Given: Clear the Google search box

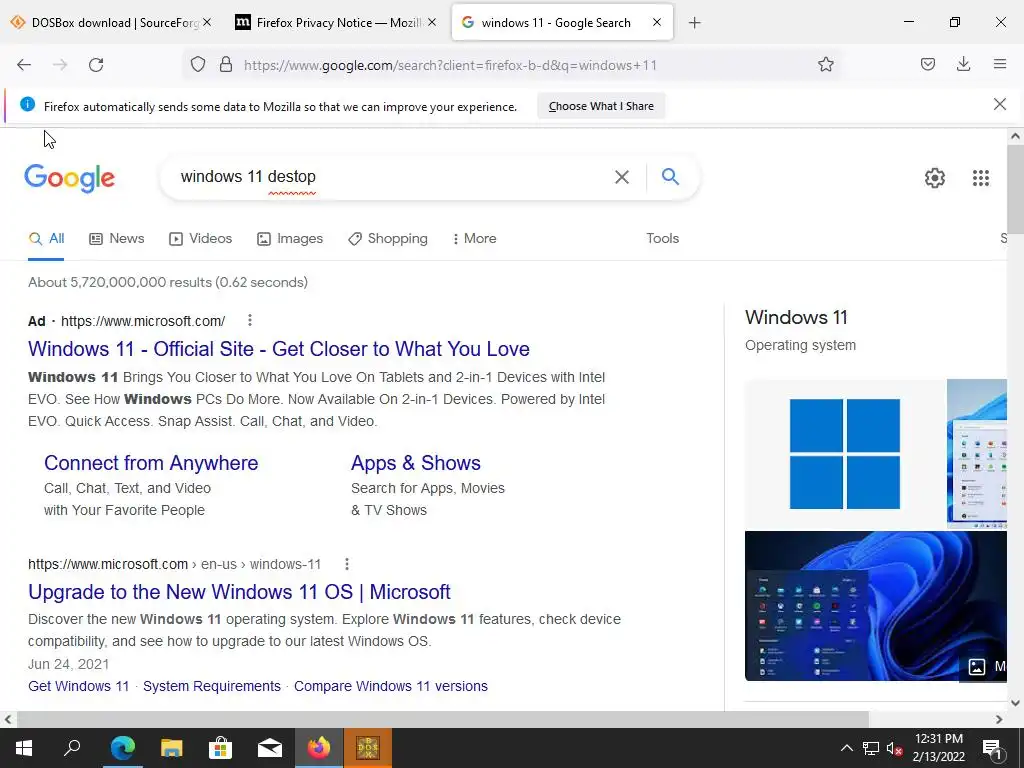Looking at the screenshot, I should click(x=622, y=177).
